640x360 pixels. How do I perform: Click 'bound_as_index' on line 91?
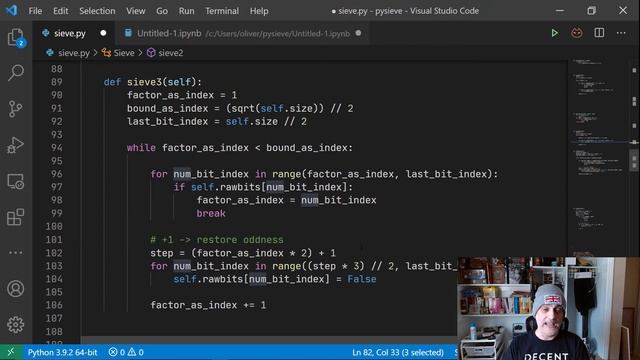coord(167,109)
